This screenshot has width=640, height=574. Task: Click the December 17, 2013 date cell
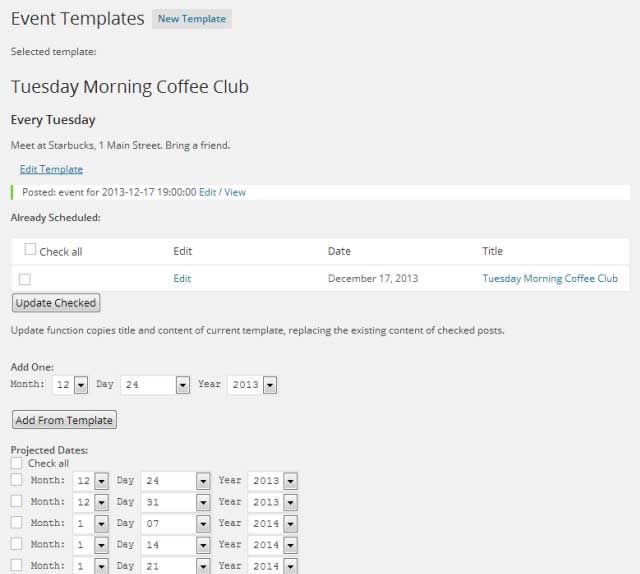click(x=373, y=278)
